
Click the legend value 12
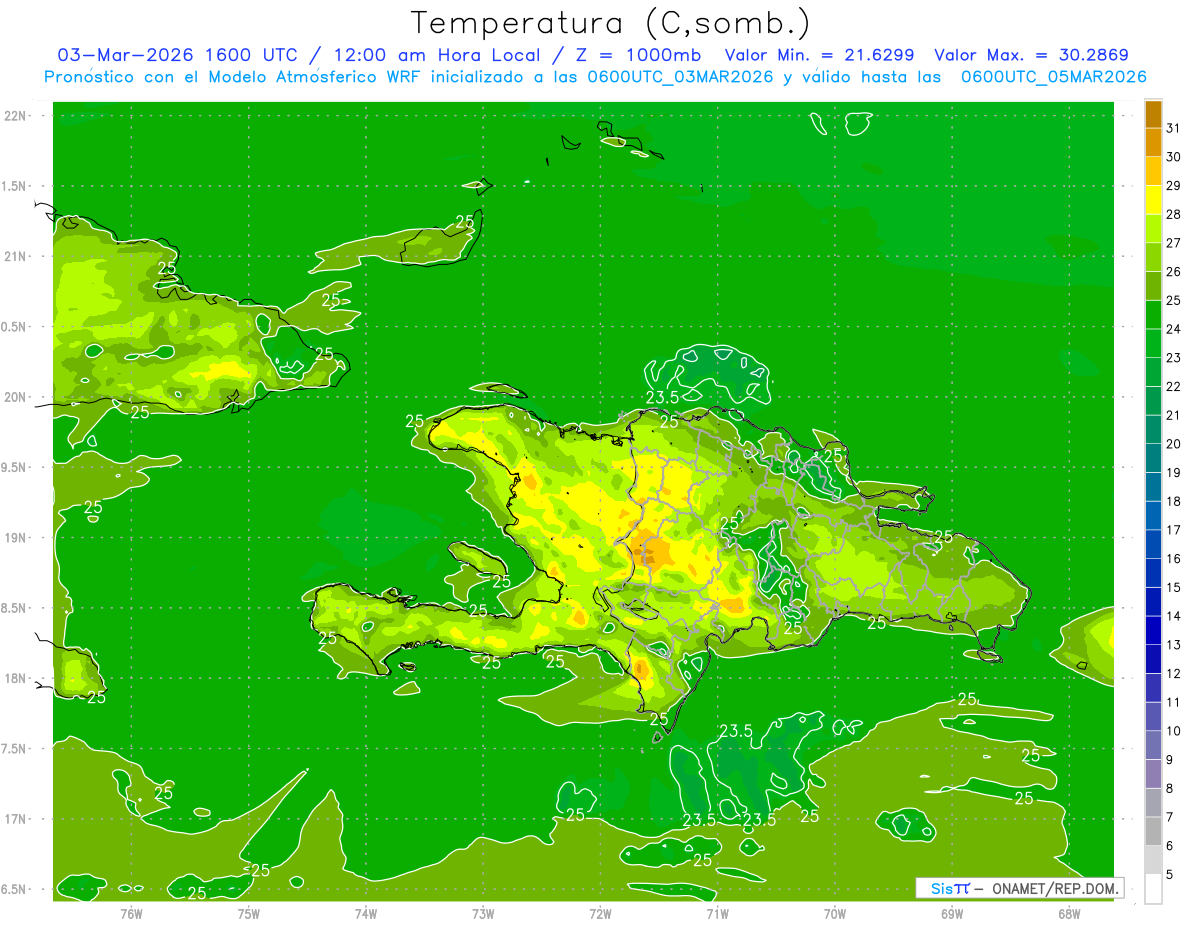[1174, 673]
